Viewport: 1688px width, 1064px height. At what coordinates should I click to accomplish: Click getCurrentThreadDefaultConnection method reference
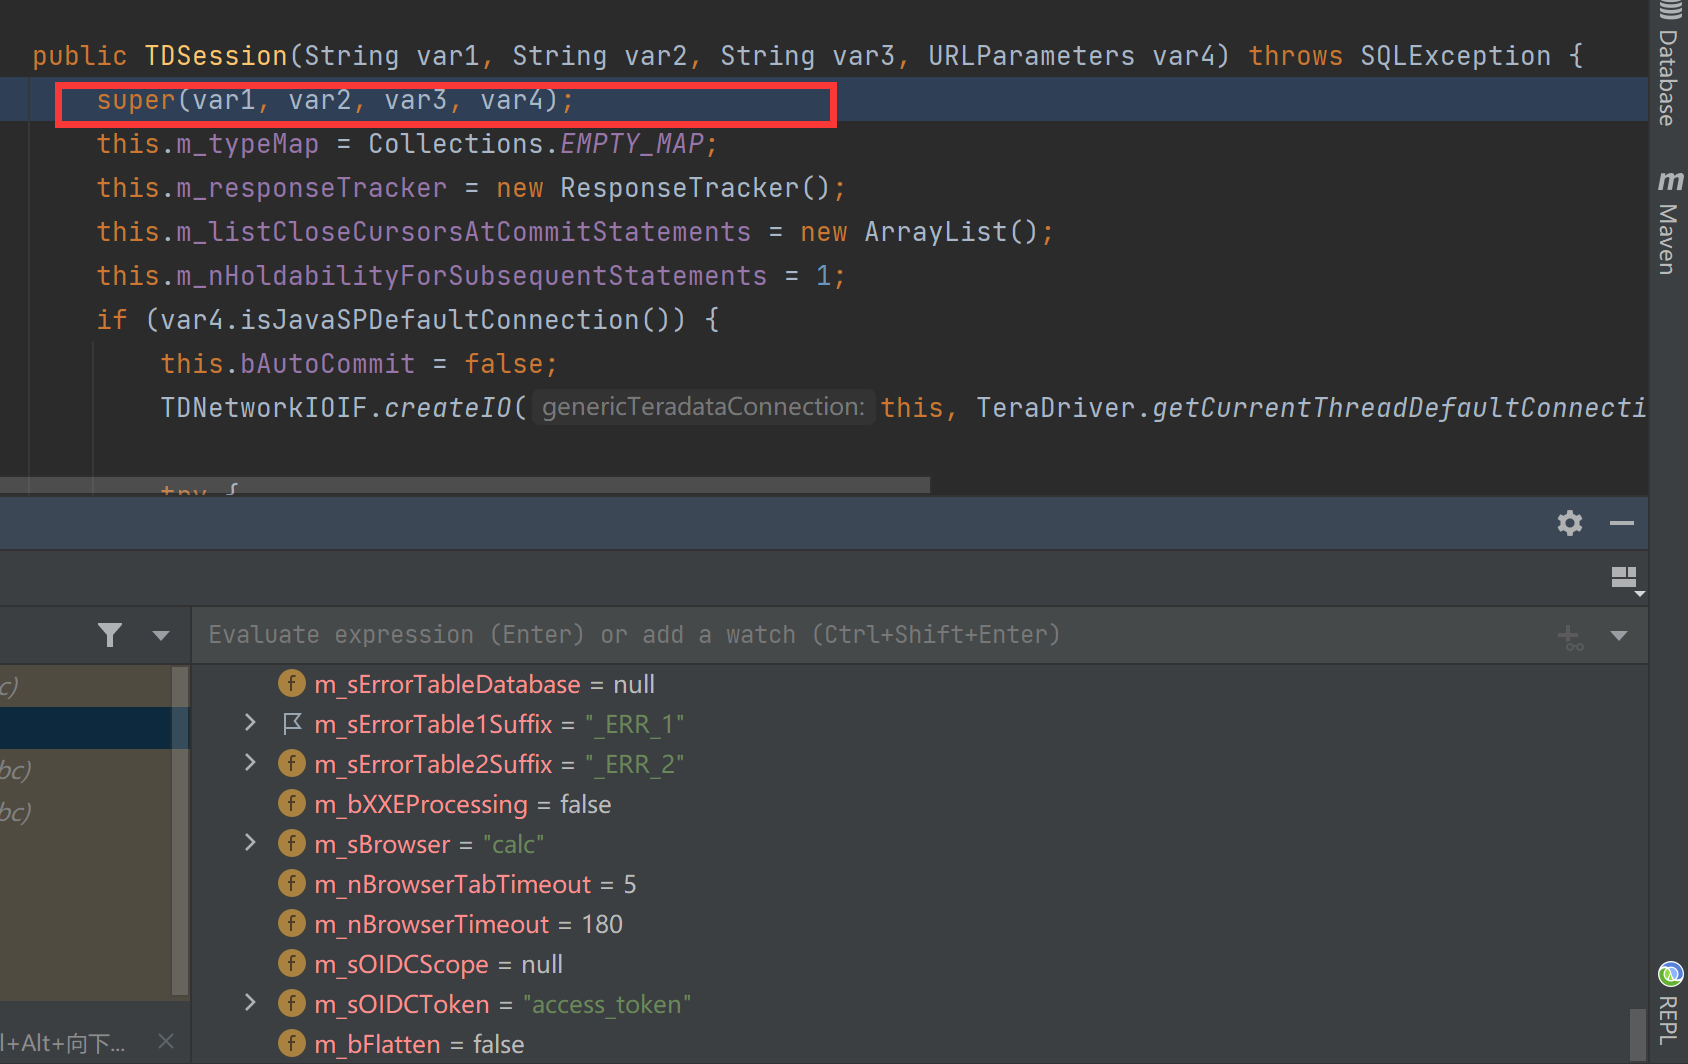(1398, 408)
